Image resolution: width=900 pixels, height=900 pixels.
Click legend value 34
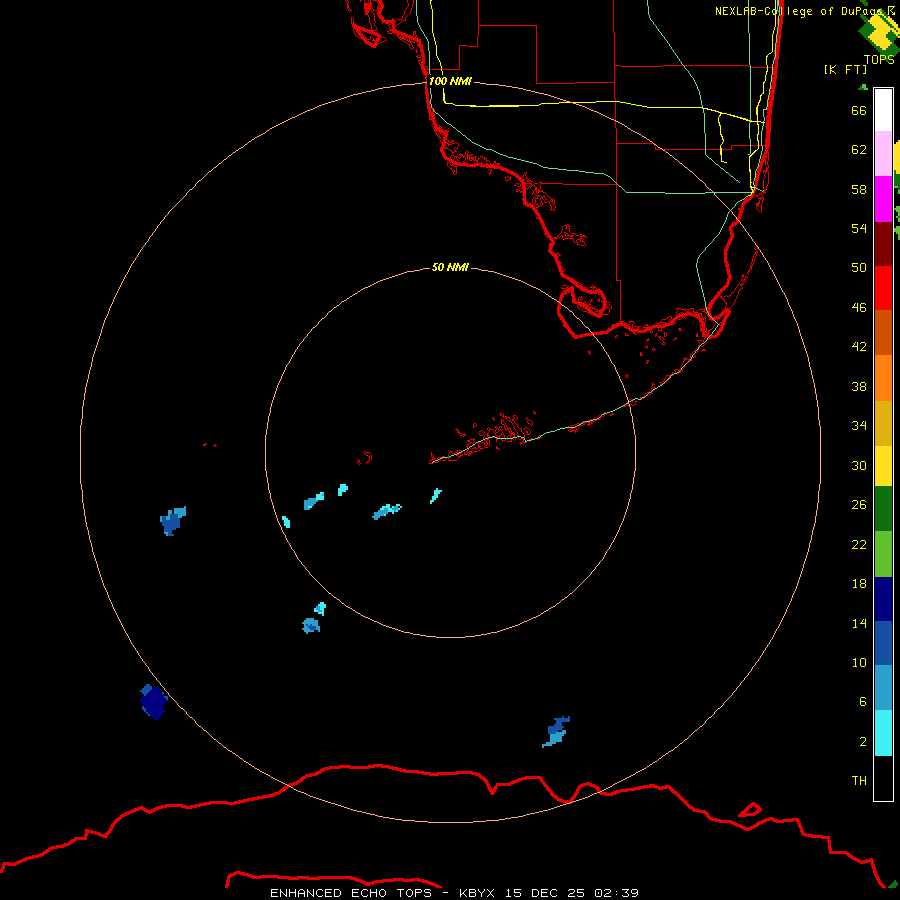point(859,426)
